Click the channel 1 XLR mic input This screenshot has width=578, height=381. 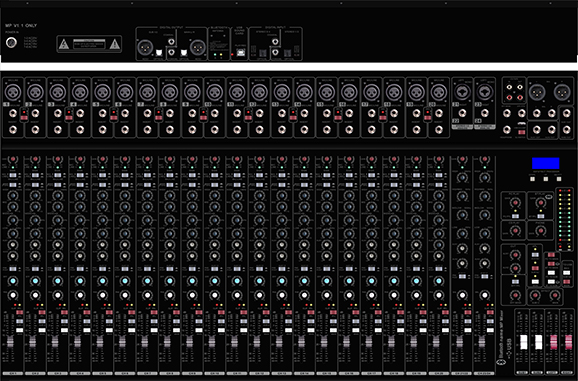coord(13,92)
